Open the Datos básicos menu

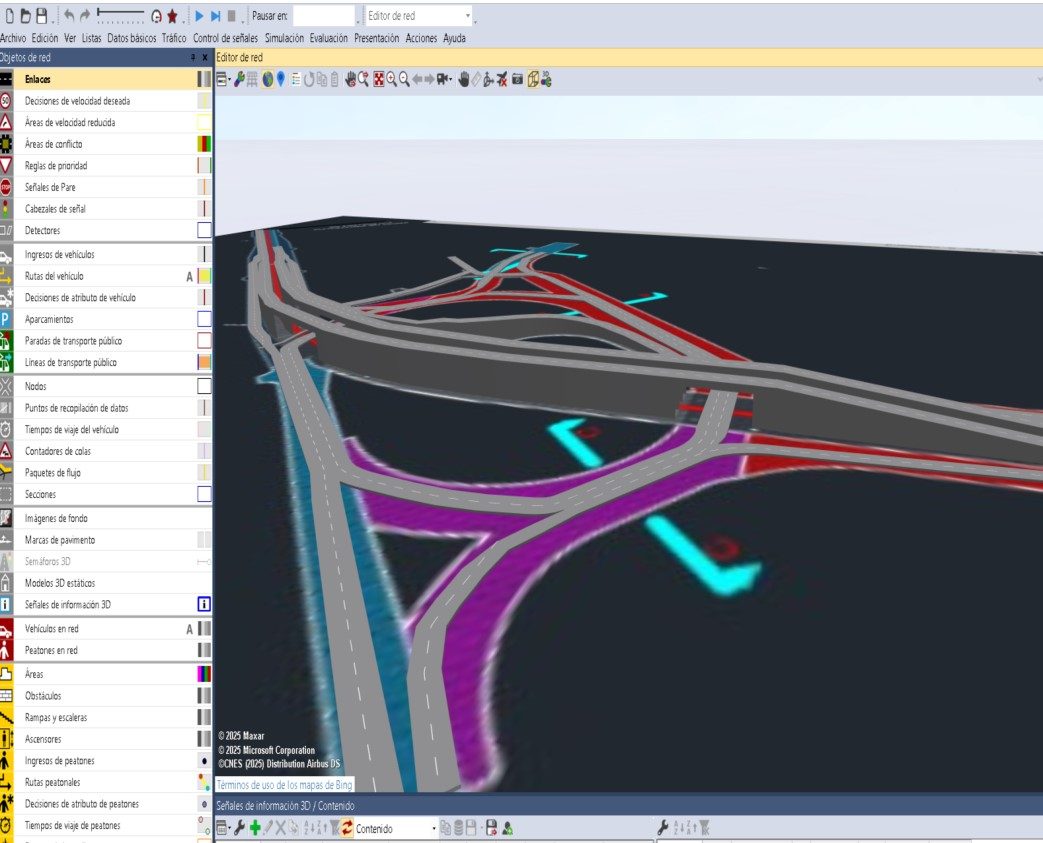pyautogui.click(x=132, y=39)
